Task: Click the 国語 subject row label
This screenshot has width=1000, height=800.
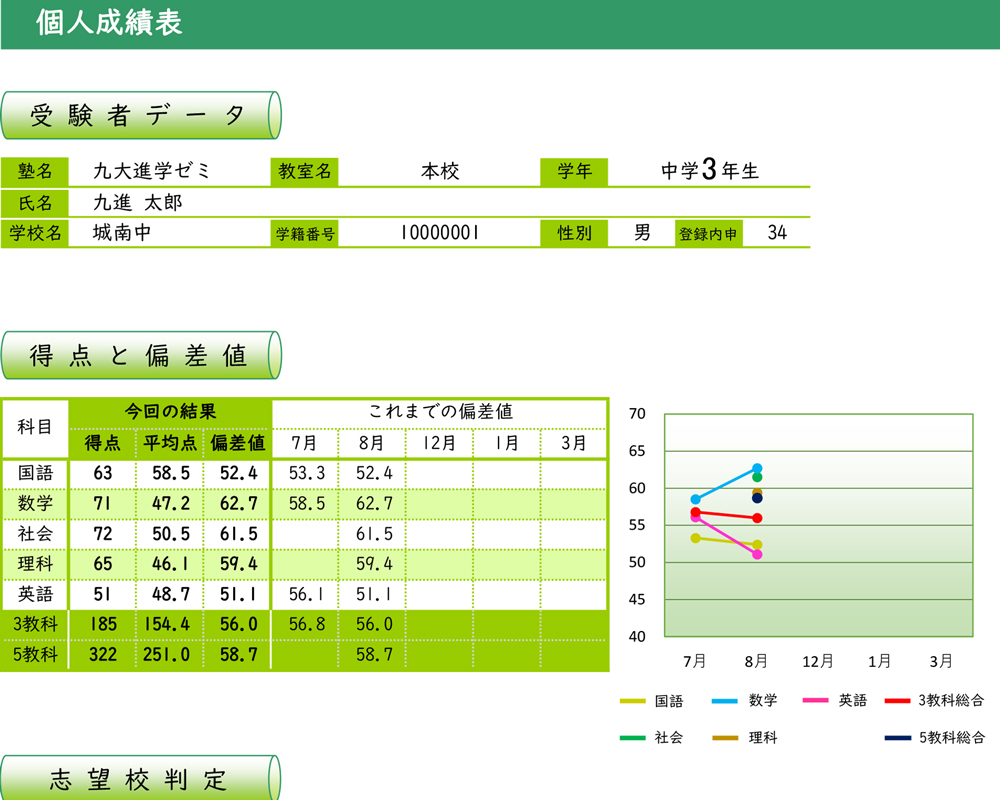Action: tap(35, 473)
